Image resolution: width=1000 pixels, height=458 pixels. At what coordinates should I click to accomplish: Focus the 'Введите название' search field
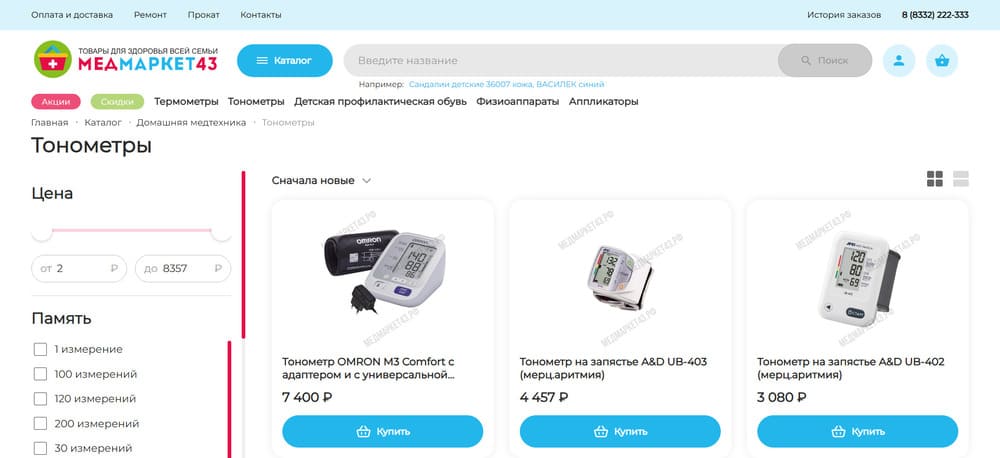click(561, 61)
